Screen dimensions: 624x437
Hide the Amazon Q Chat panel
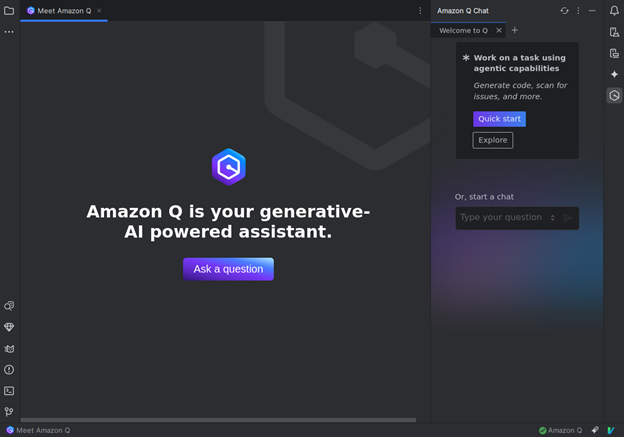click(x=592, y=11)
